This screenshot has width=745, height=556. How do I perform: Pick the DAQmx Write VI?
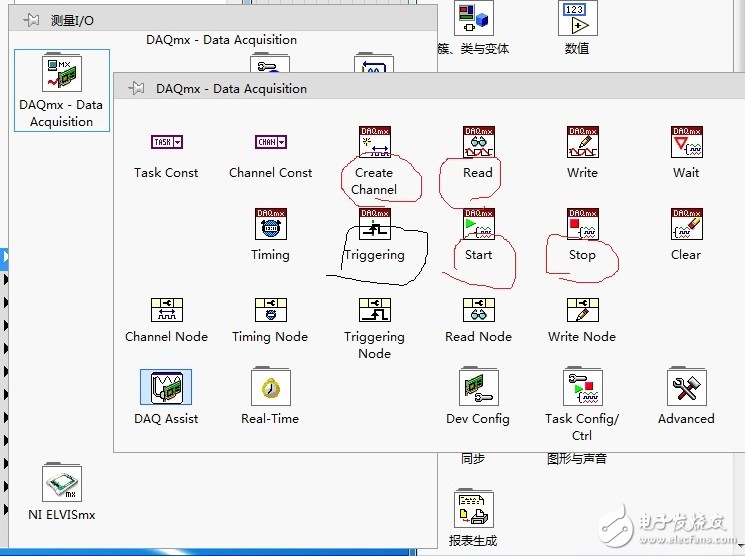tap(583, 142)
